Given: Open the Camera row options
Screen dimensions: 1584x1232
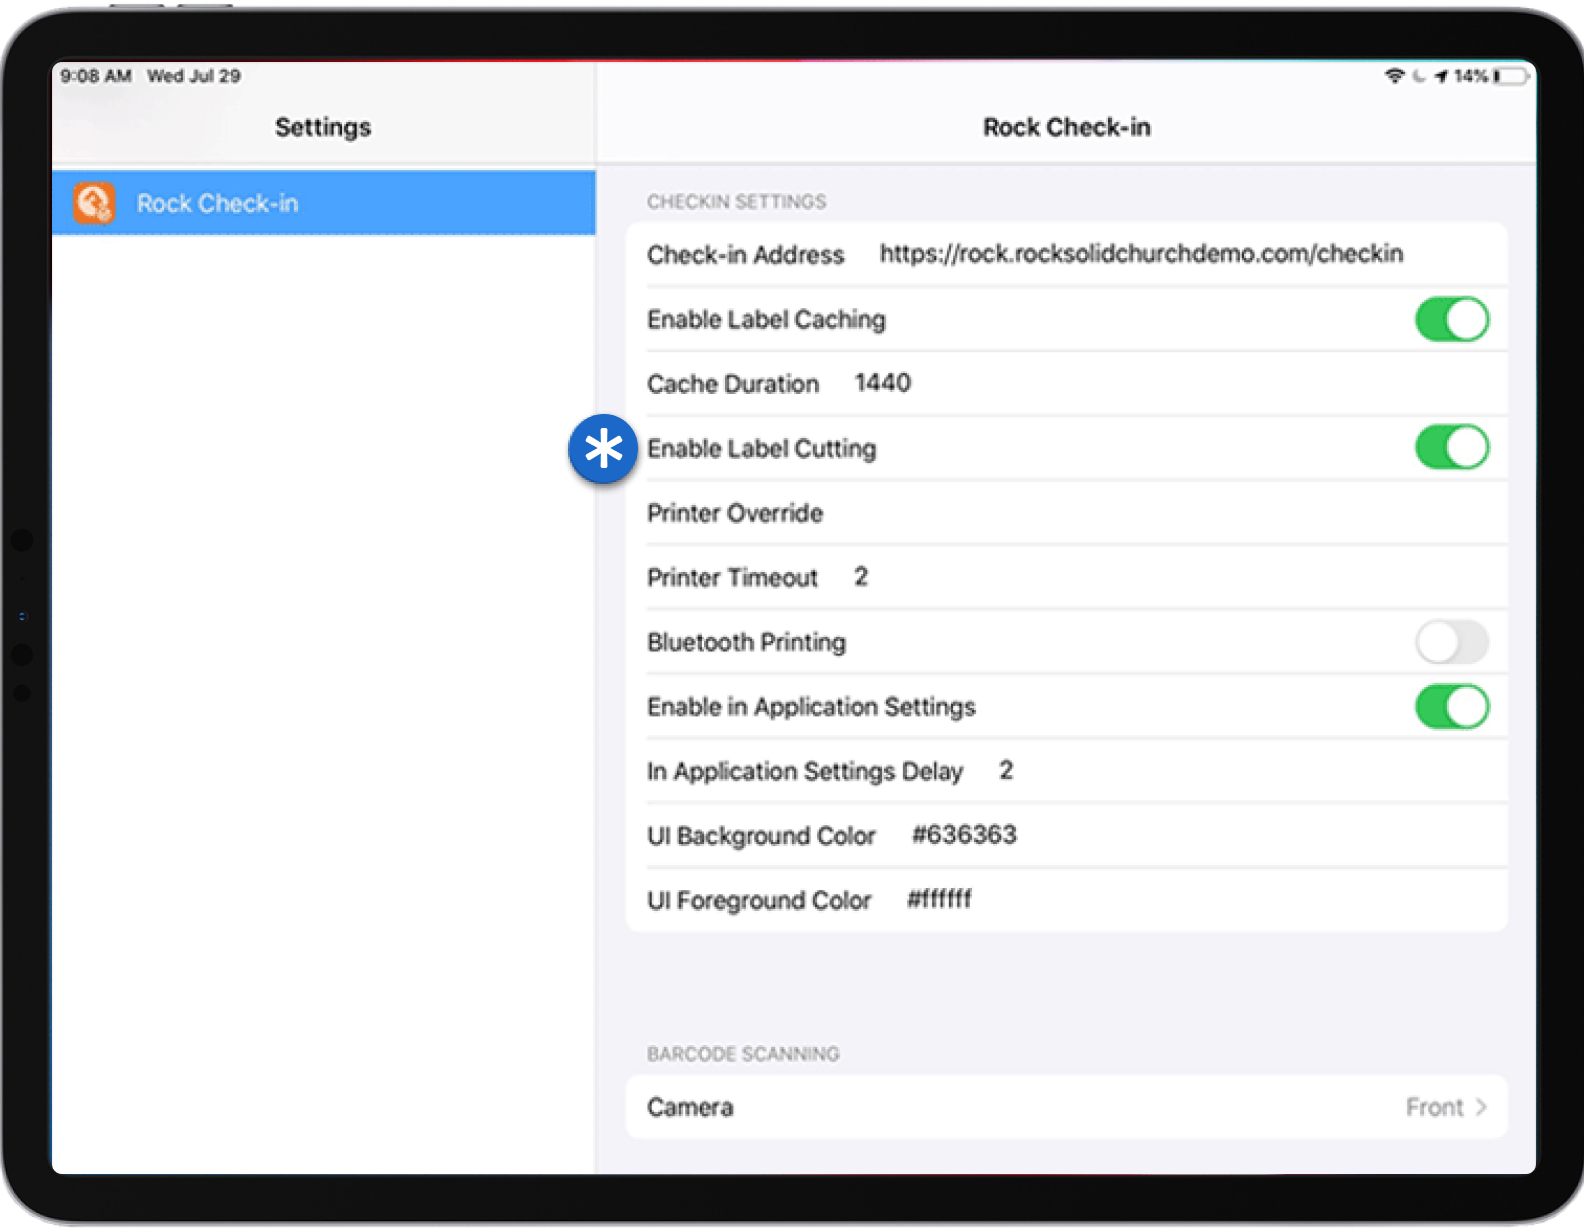Looking at the screenshot, I should pos(1065,1107).
